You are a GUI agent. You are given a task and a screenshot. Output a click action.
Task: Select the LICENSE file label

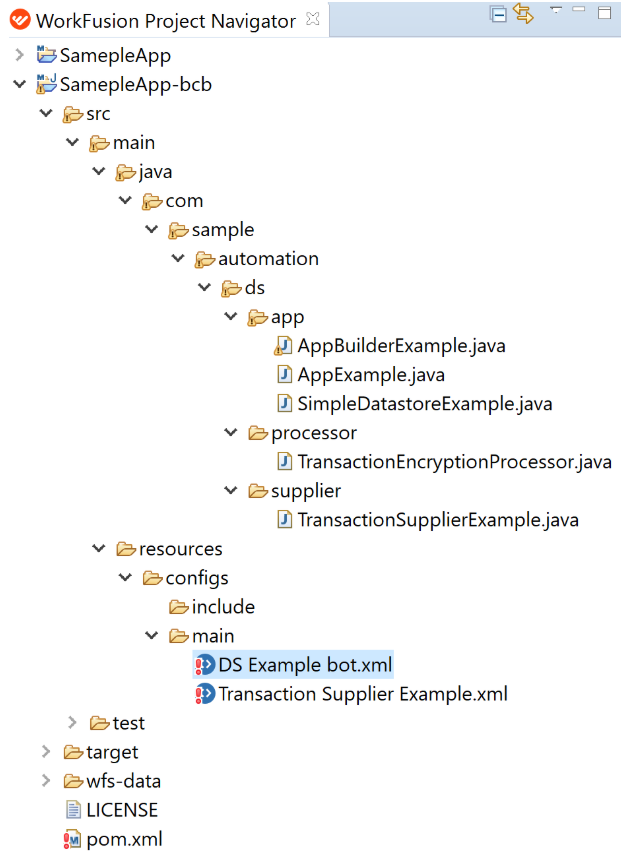tap(122, 810)
